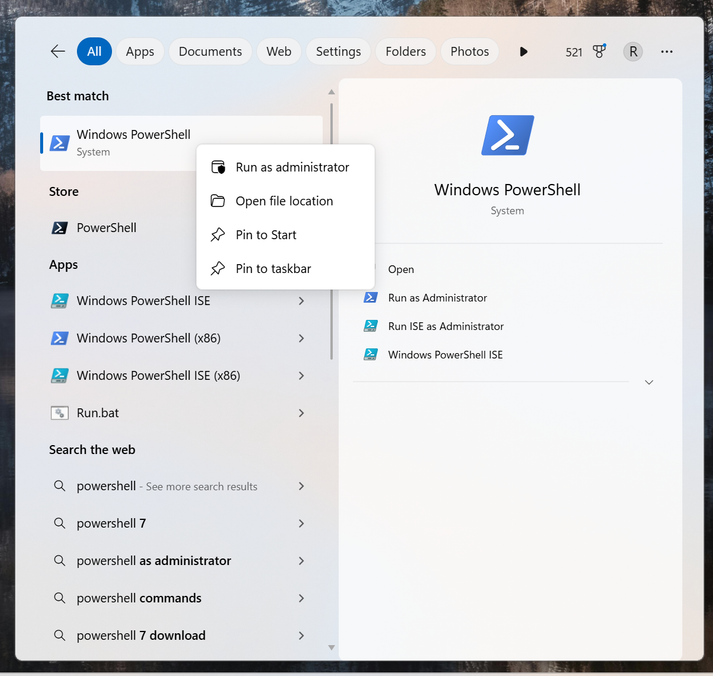Click the scroll down arrow of results list

point(331,647)
